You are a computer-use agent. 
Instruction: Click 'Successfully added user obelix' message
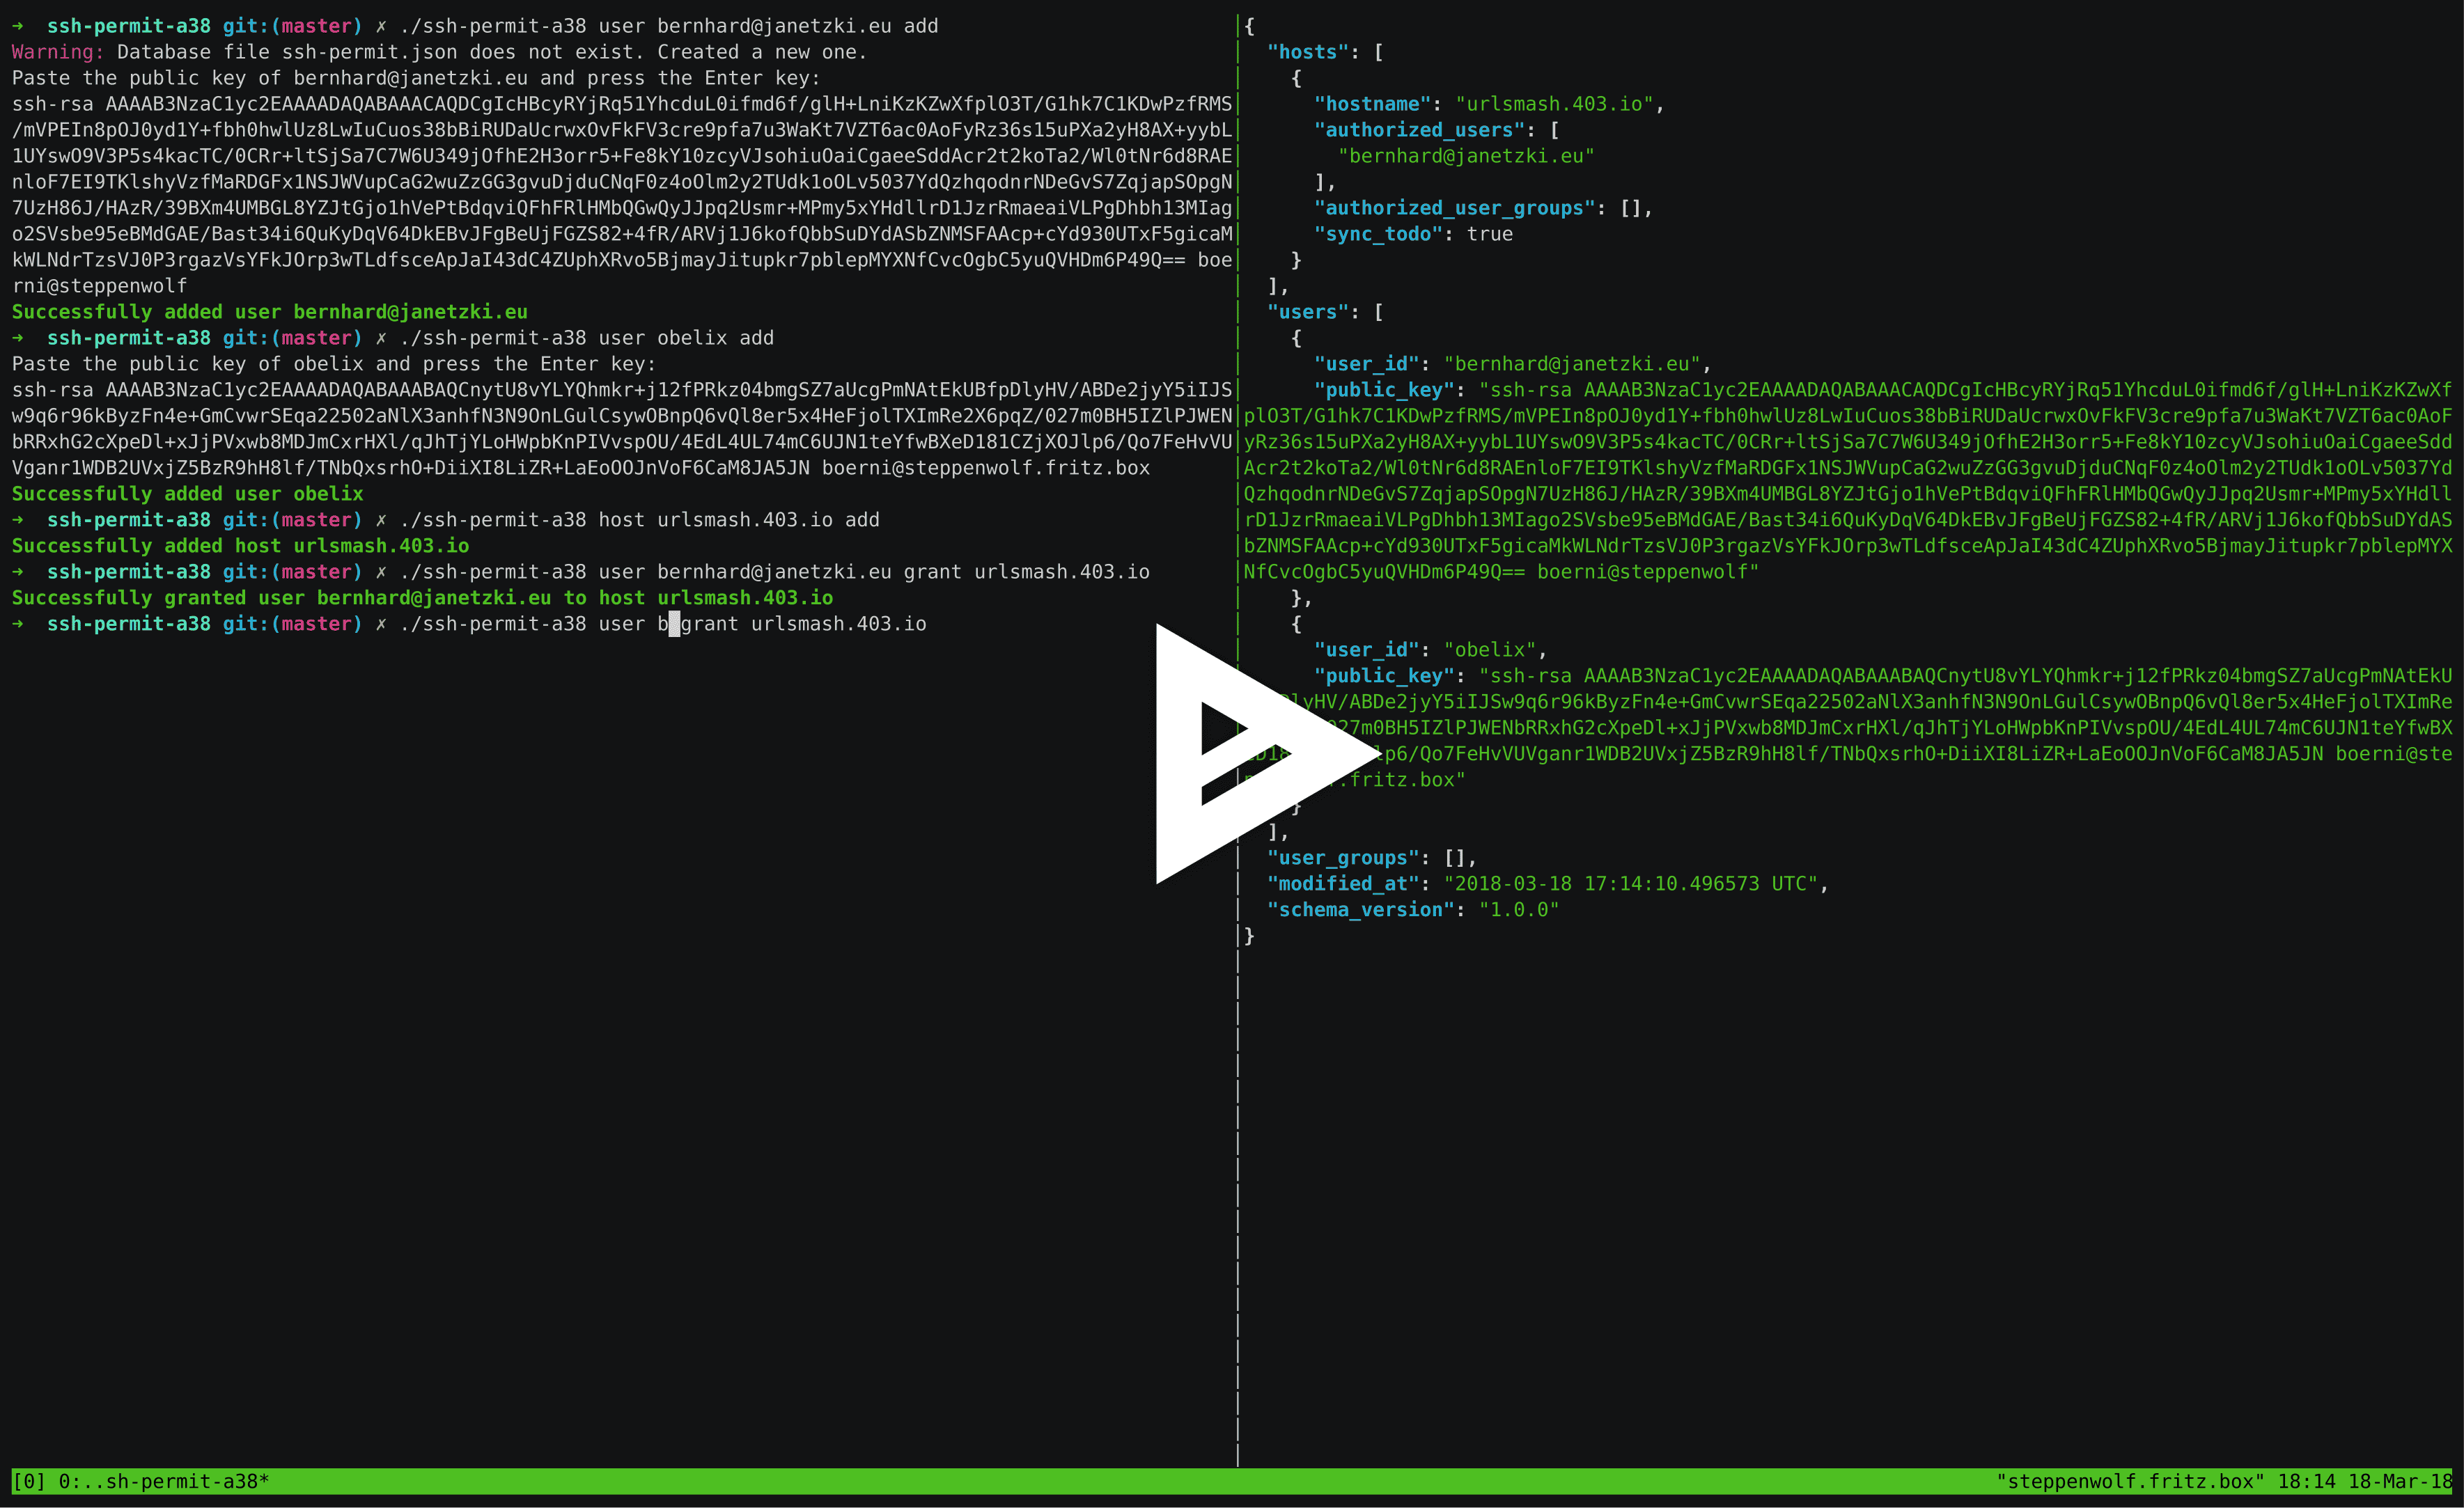coord(188,494)
